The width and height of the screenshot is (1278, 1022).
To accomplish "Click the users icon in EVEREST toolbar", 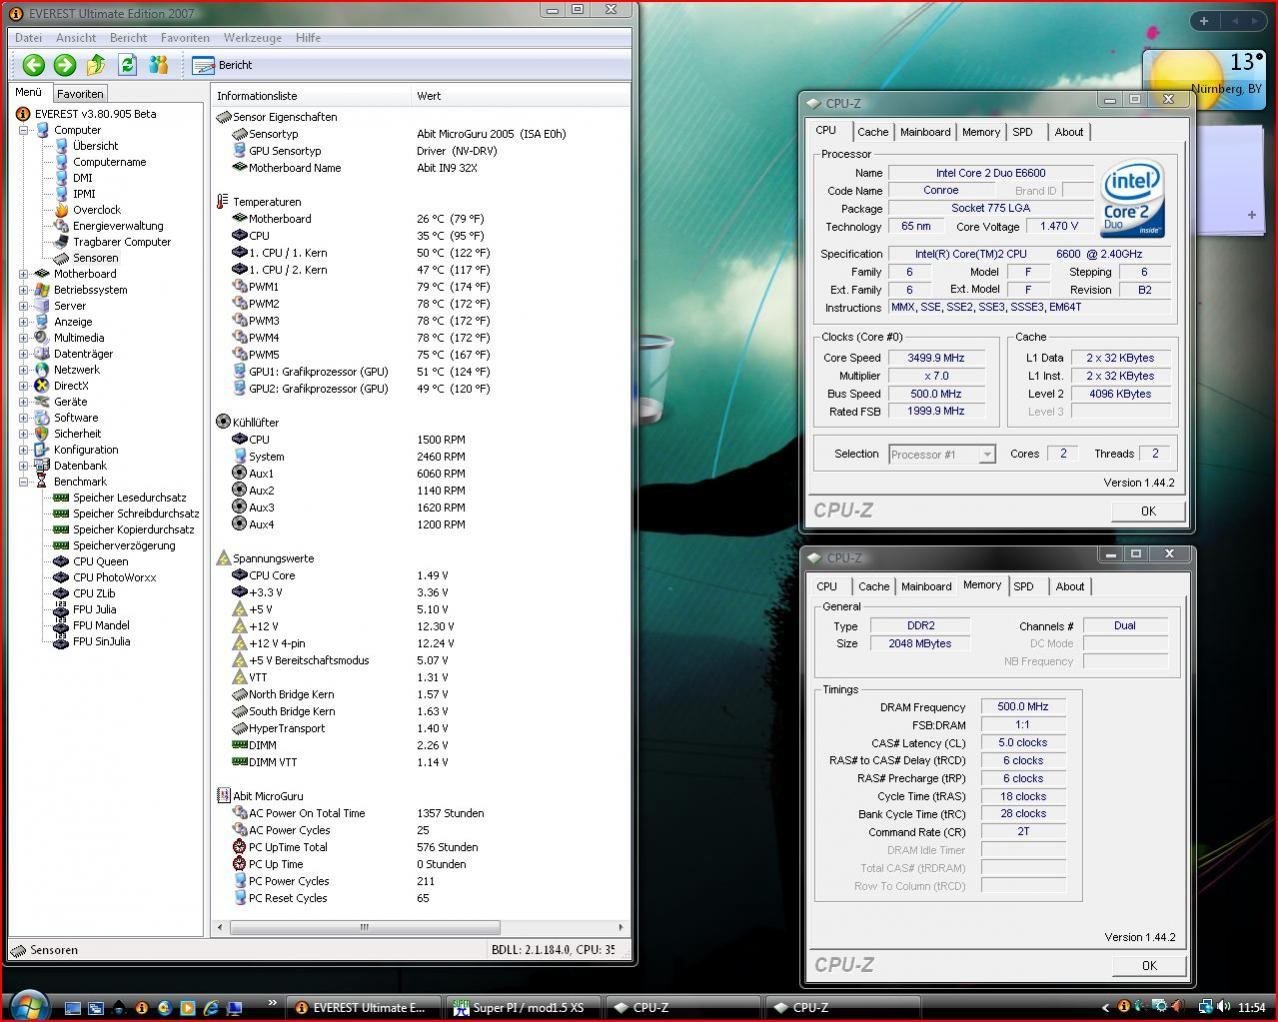I will (158, 65).
